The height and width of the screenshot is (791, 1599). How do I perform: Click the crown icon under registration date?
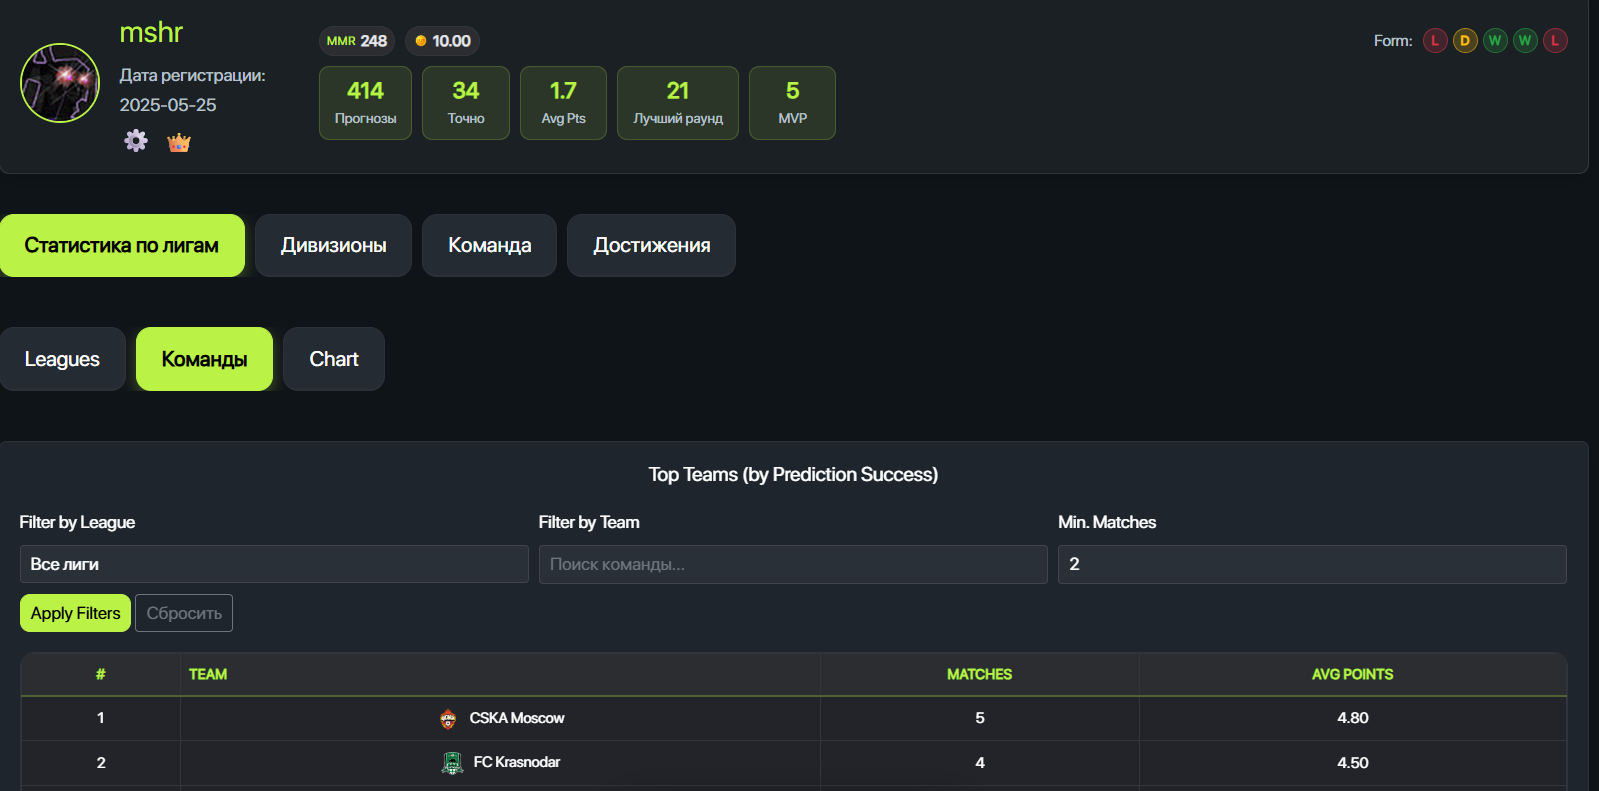point(179,142)
